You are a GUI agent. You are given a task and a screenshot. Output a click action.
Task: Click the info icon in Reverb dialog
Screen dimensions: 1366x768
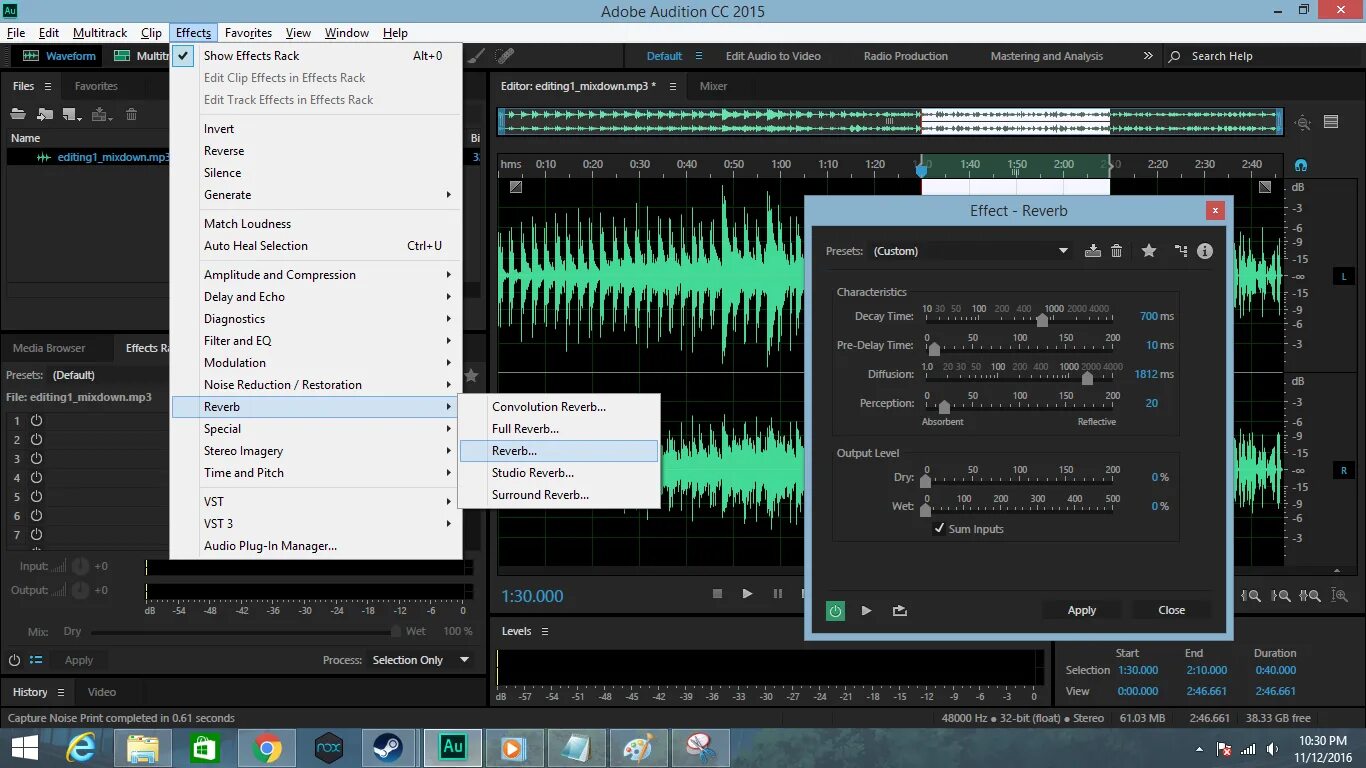1205,251
